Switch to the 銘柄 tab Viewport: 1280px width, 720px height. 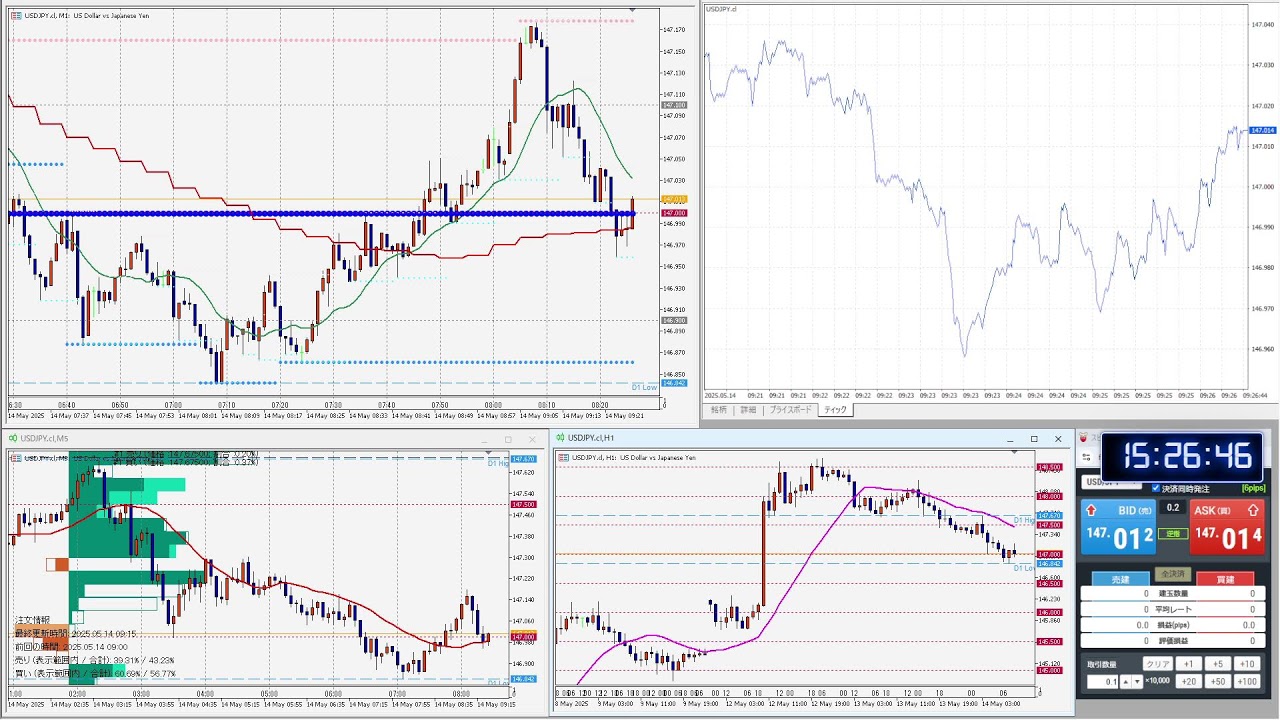click(x=719, y=410)
